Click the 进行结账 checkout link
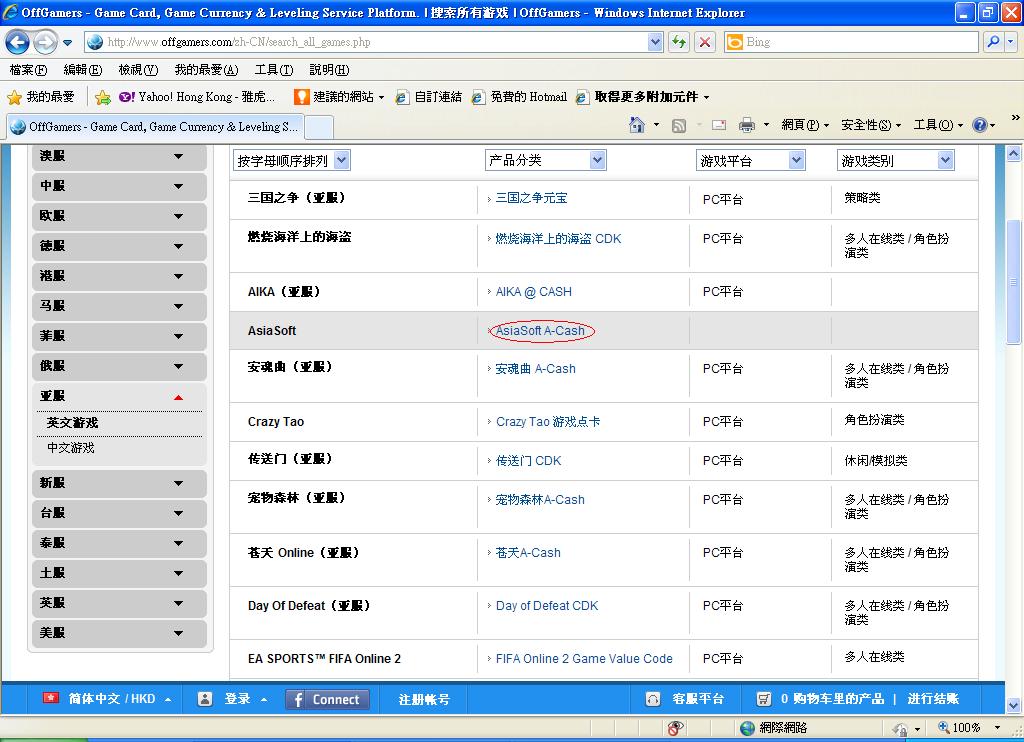 pyautogui.click(x=933, y=699)
